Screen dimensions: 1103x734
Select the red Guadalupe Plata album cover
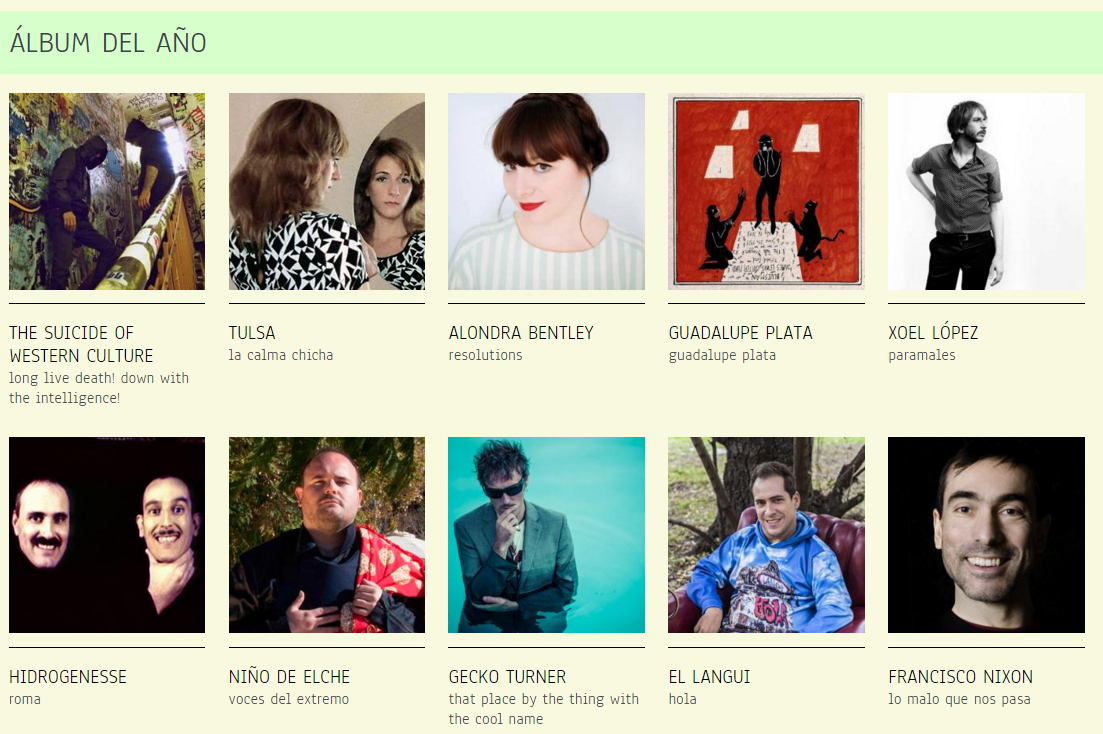(766, 191)
